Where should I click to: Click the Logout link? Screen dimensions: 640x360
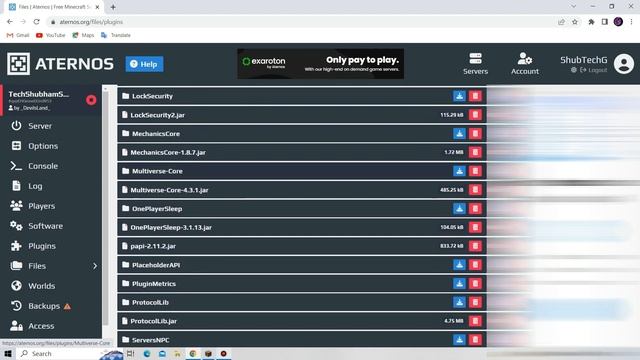click(593, 70)
